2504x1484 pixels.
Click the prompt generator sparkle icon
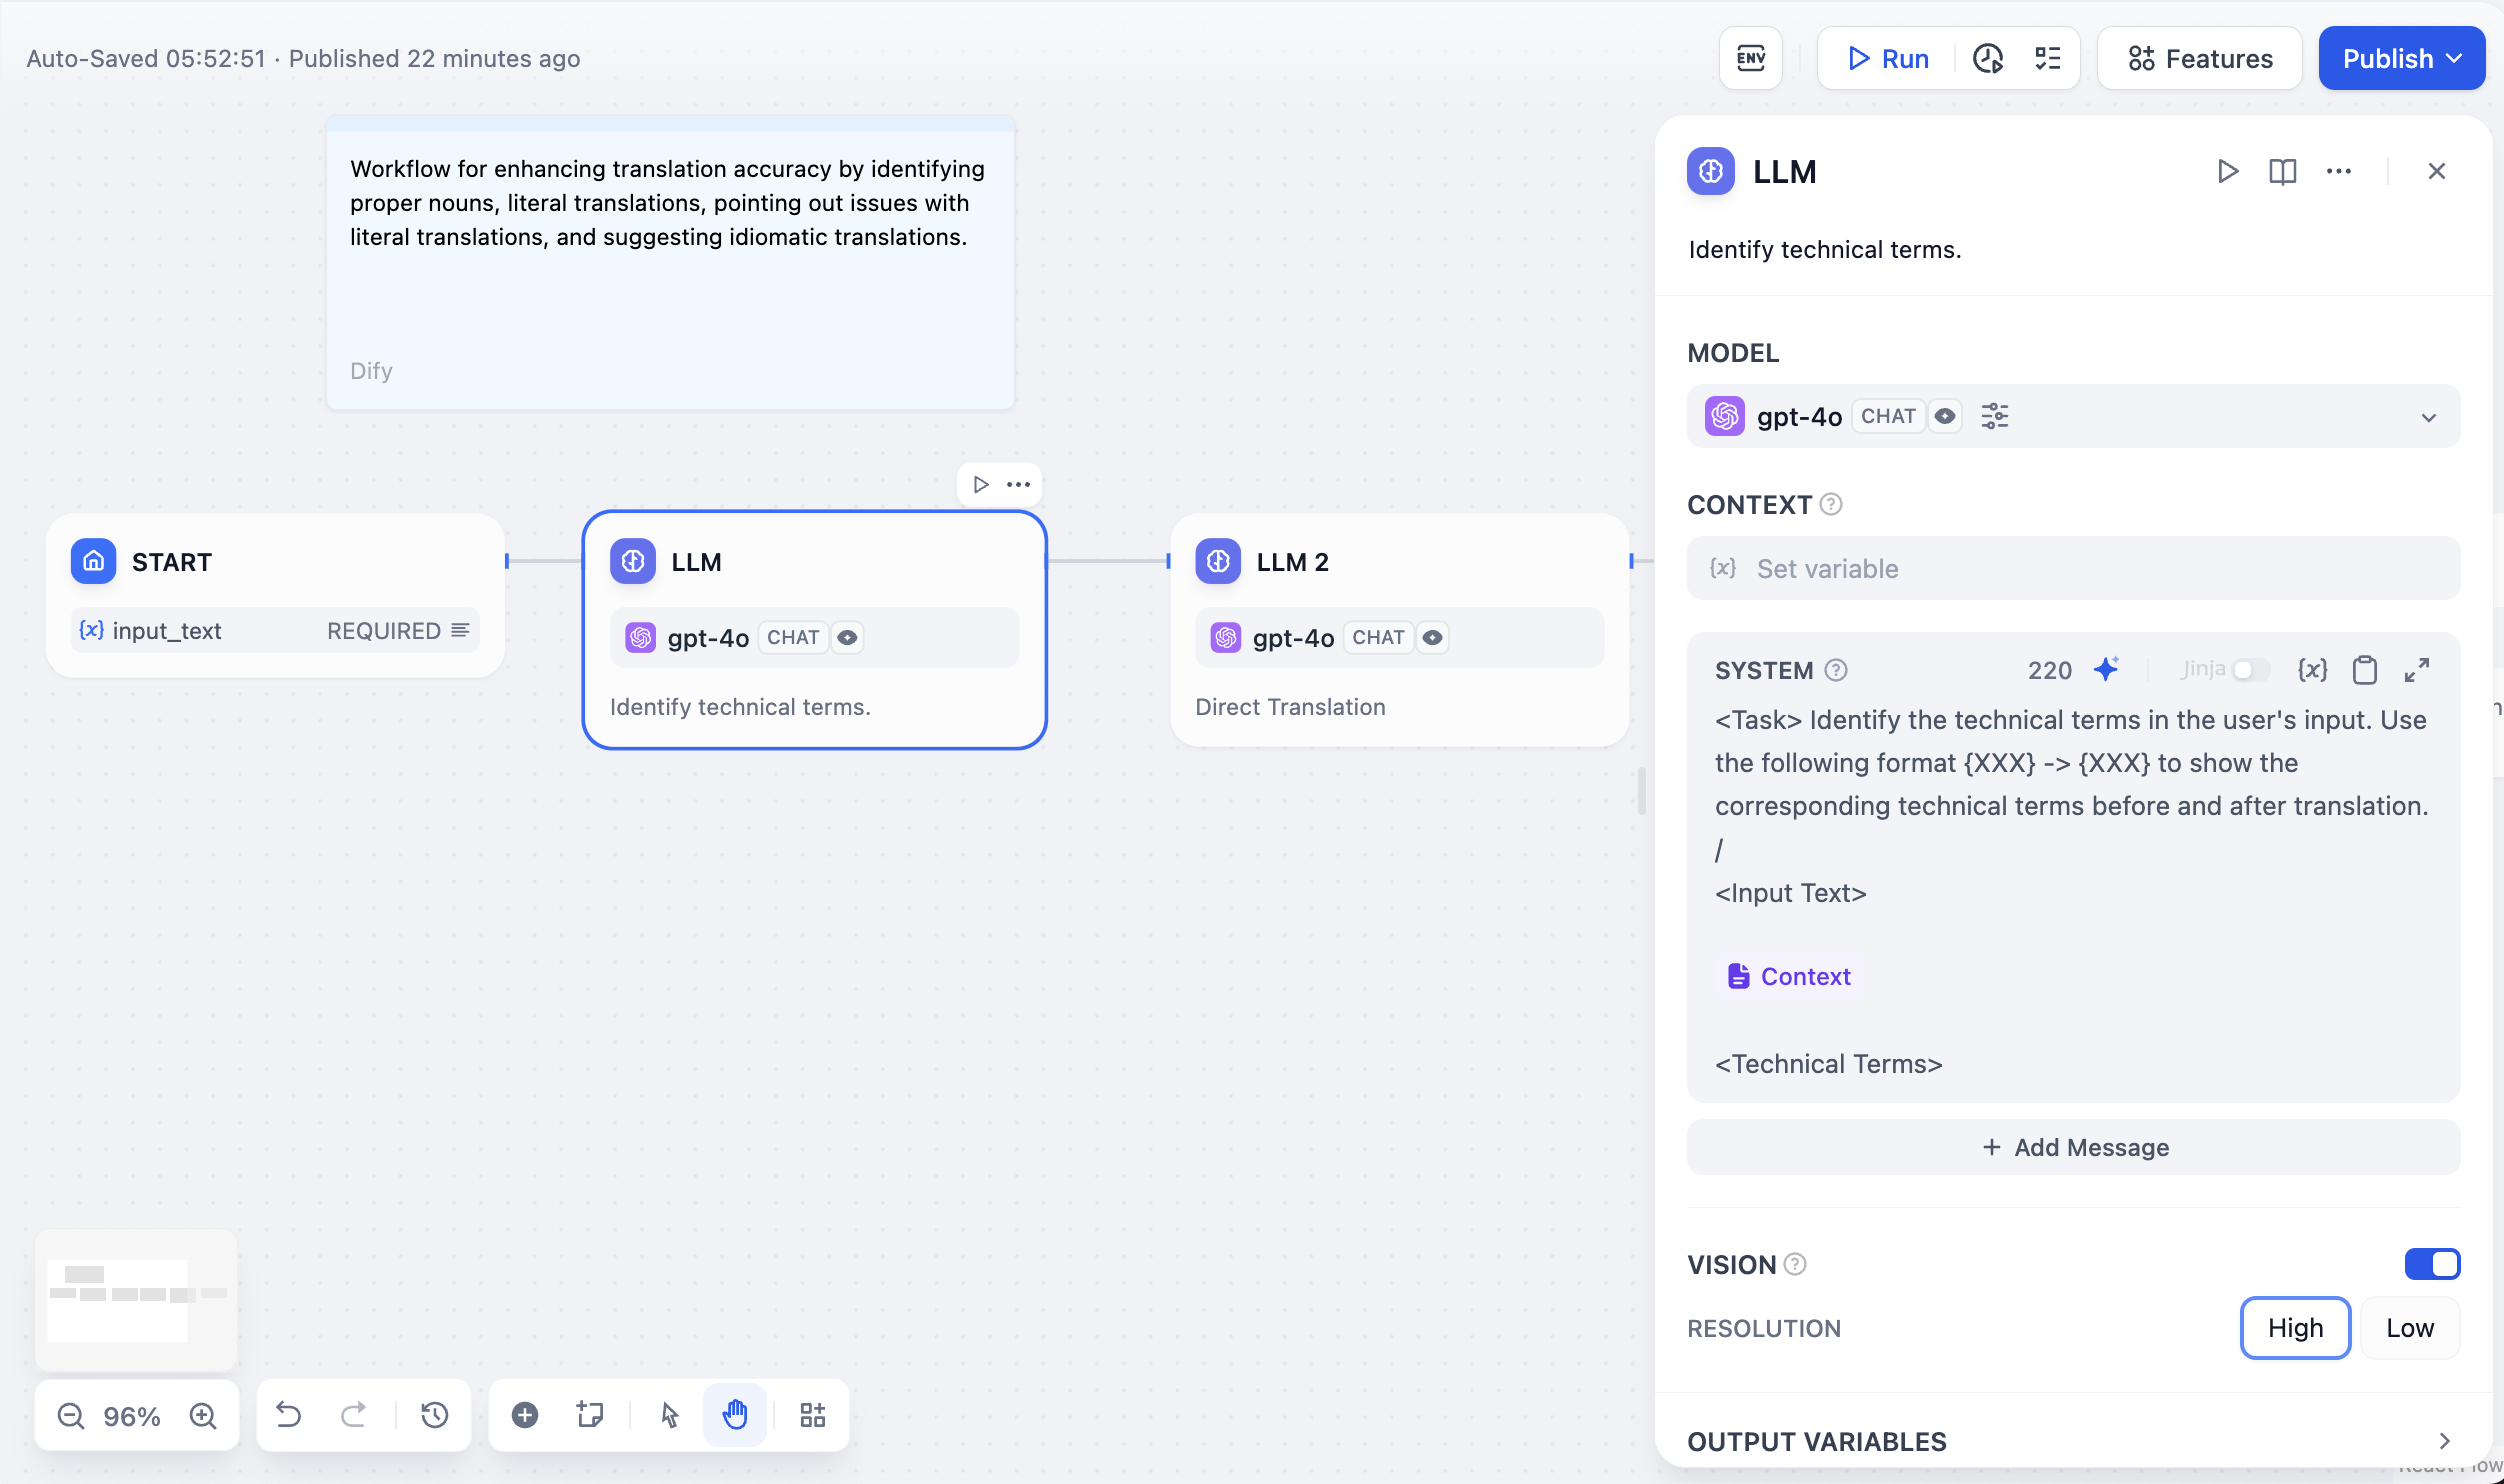(2106, 669)
